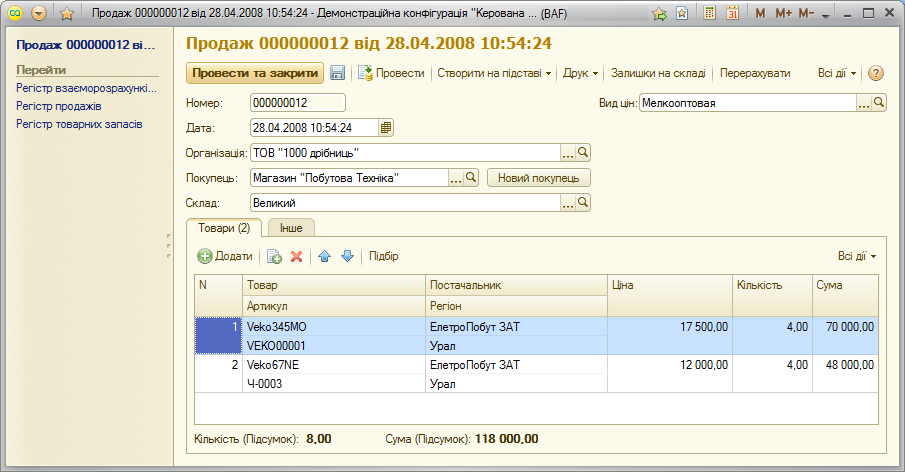Open the table Всі дії dropdown
This screenshot has height=472, width=905.
[857, 256]
